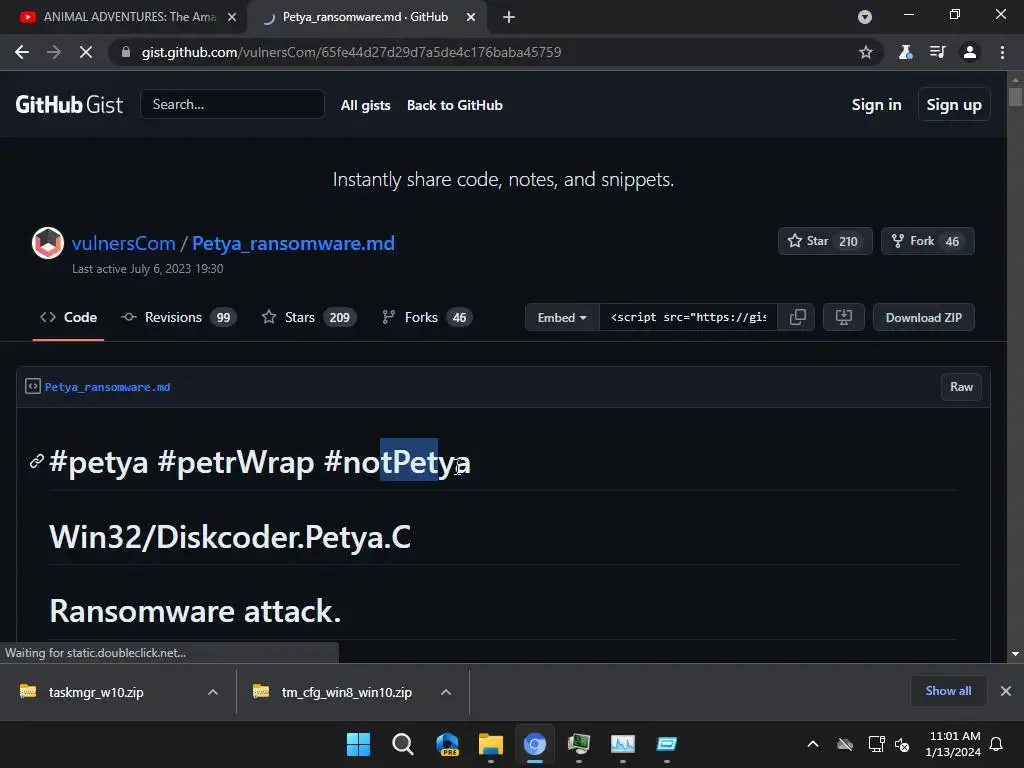
Task: Click Download ZIP
Action: pyautogui.click(x=923, y=317)
